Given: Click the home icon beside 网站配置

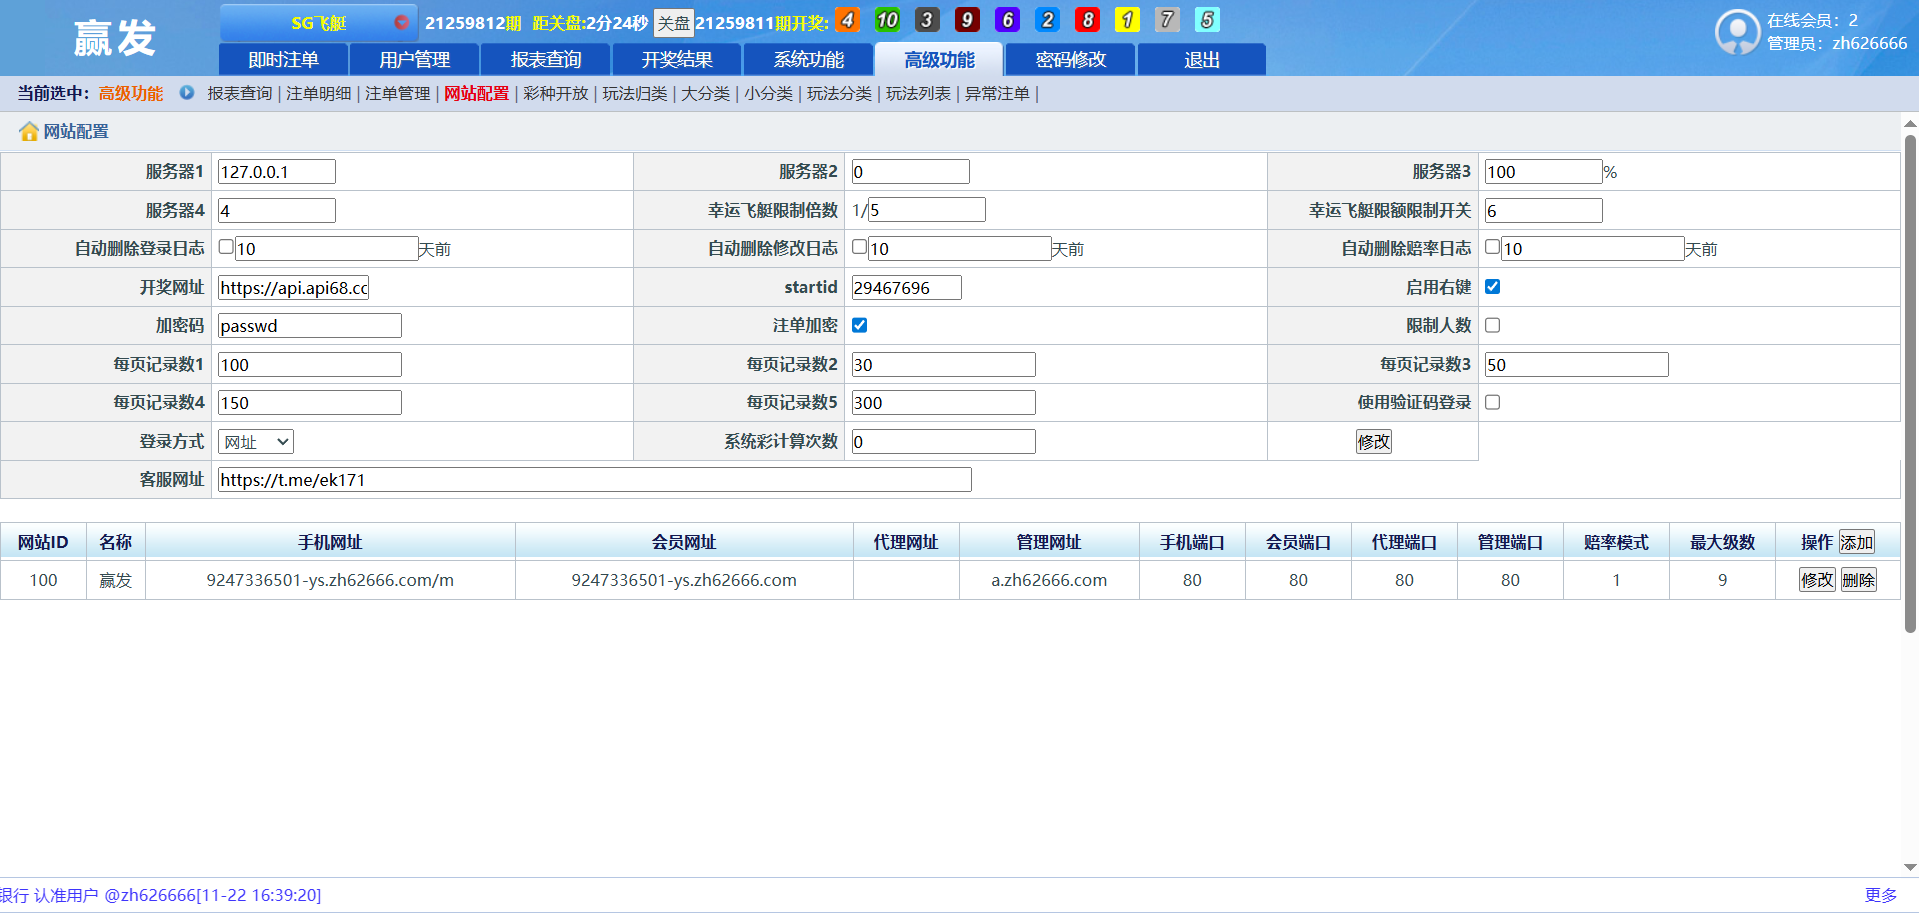Looking at the screenshot, I should pyautogui.click(x=28, y=132).
